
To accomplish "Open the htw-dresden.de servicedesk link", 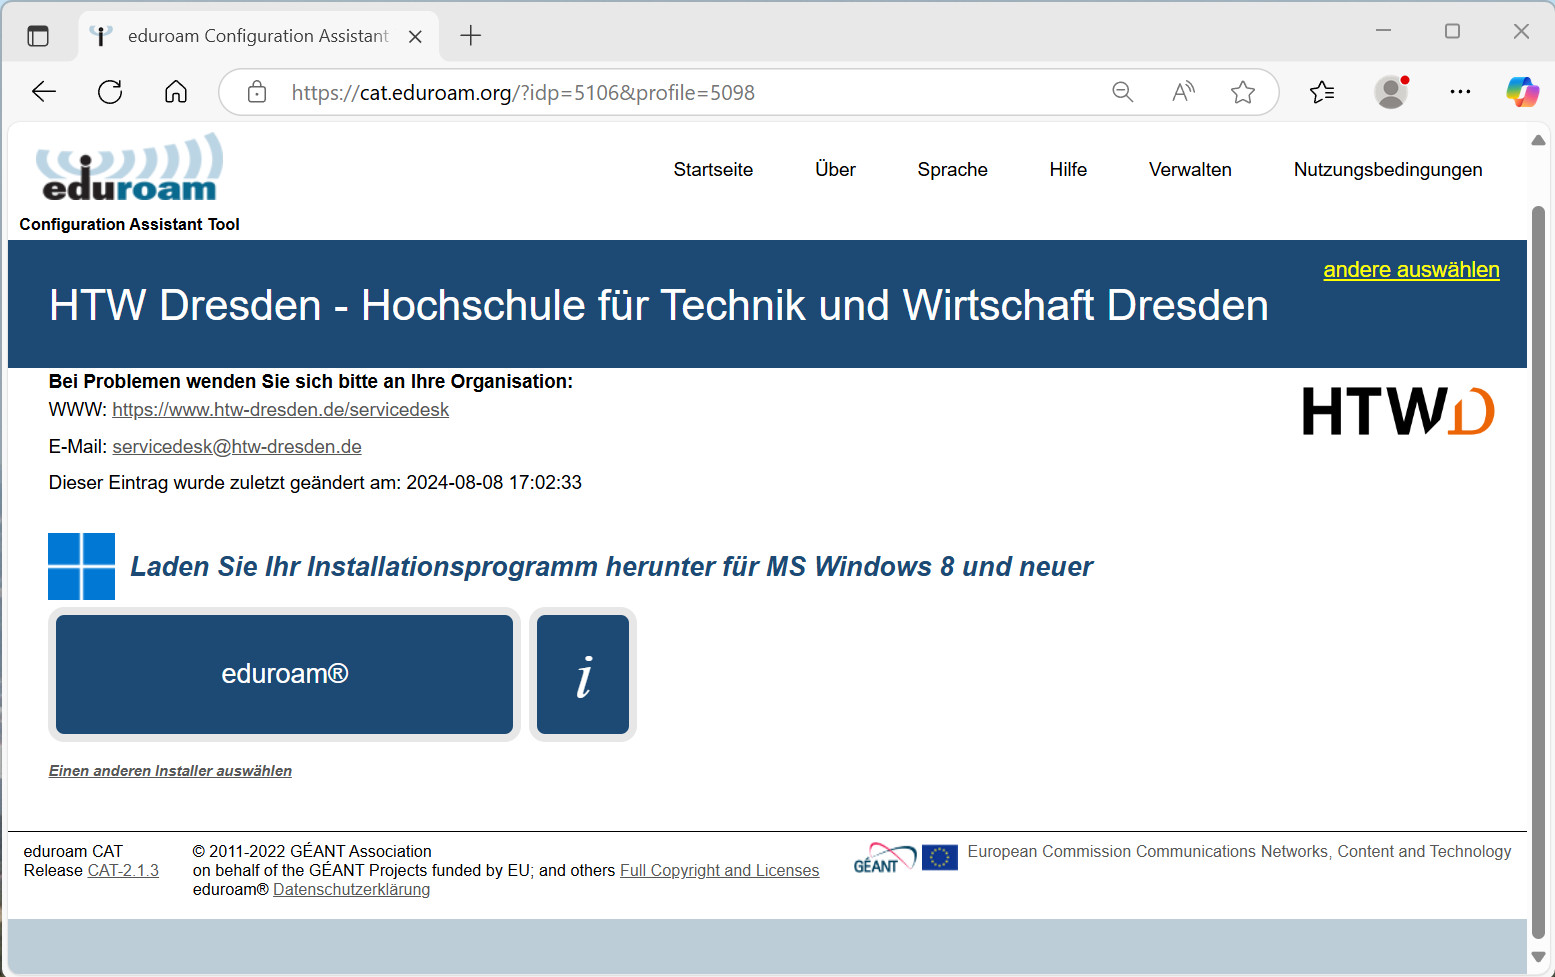I will pyautogui.click(x=280, y=410).
